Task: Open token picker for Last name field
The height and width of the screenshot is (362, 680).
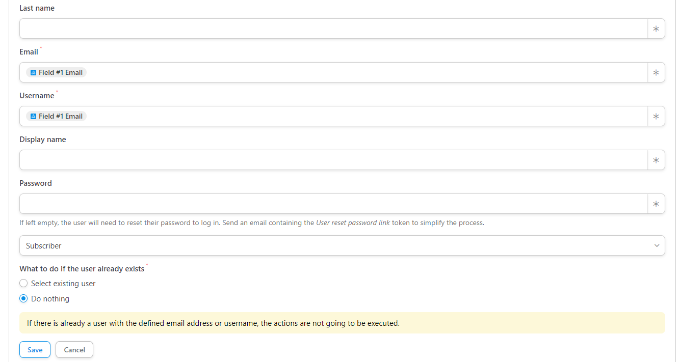Action: pos(656,29)
